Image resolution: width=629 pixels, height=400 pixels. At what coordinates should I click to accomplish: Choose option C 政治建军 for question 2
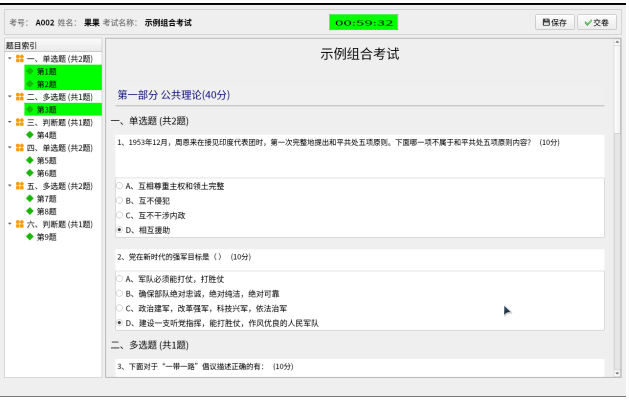pyautogui.click(x=120, y=309)
